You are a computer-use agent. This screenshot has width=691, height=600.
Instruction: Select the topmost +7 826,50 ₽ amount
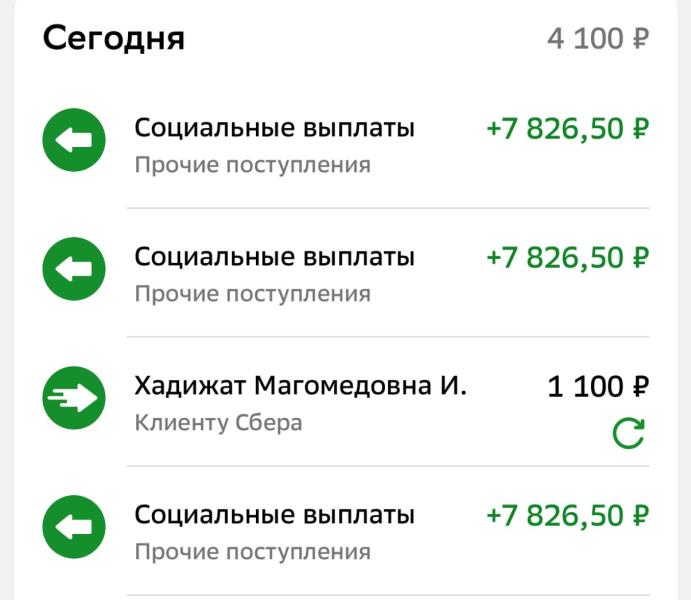(x=568, y=129)
